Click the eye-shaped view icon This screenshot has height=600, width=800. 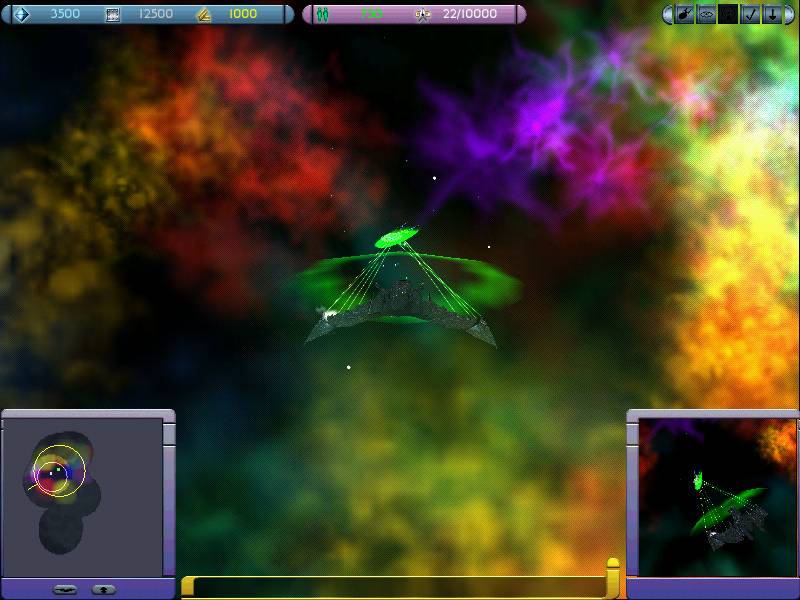pyautogui.click(x=706, y=14)
